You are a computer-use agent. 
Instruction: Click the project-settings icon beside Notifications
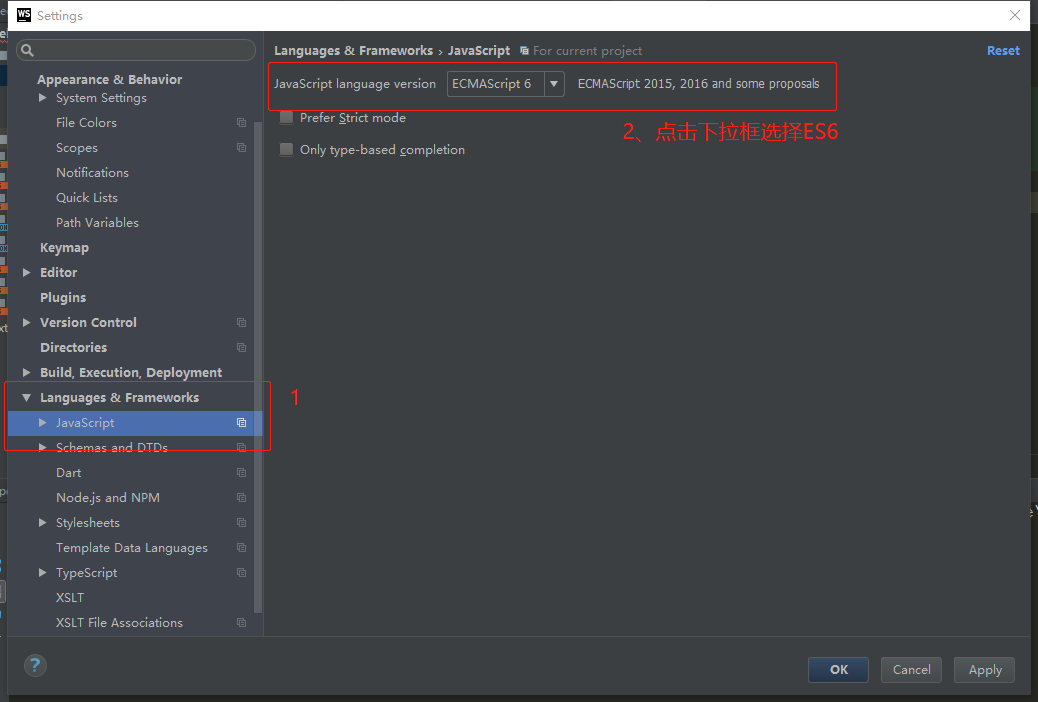[240, 172]
